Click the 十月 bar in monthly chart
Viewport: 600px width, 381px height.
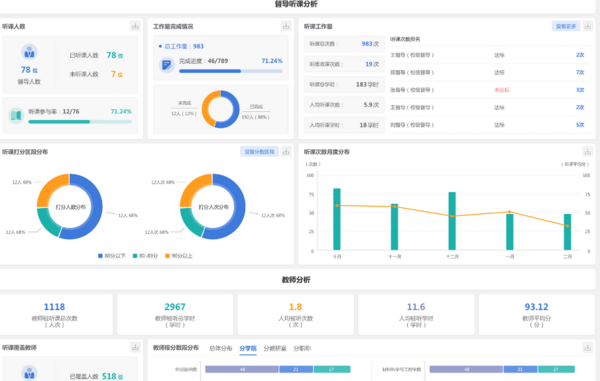[x=337, y=219]
